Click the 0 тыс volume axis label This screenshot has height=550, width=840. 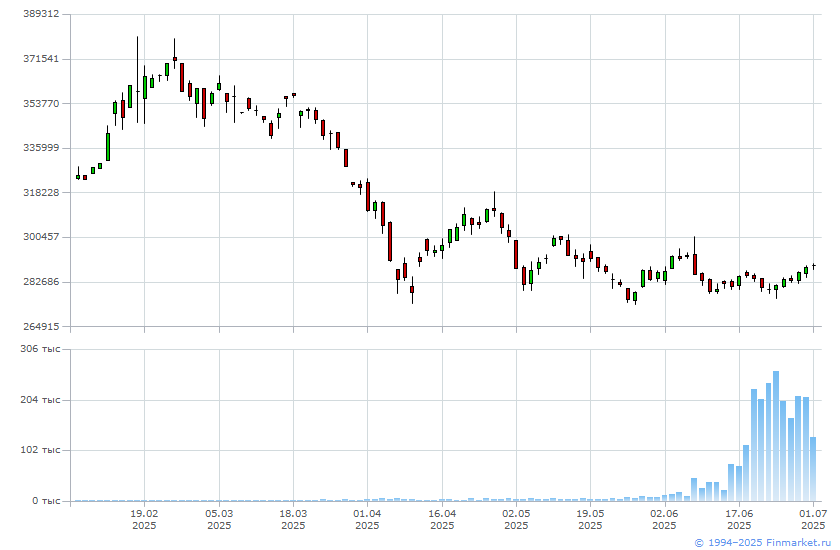[46, 501]
